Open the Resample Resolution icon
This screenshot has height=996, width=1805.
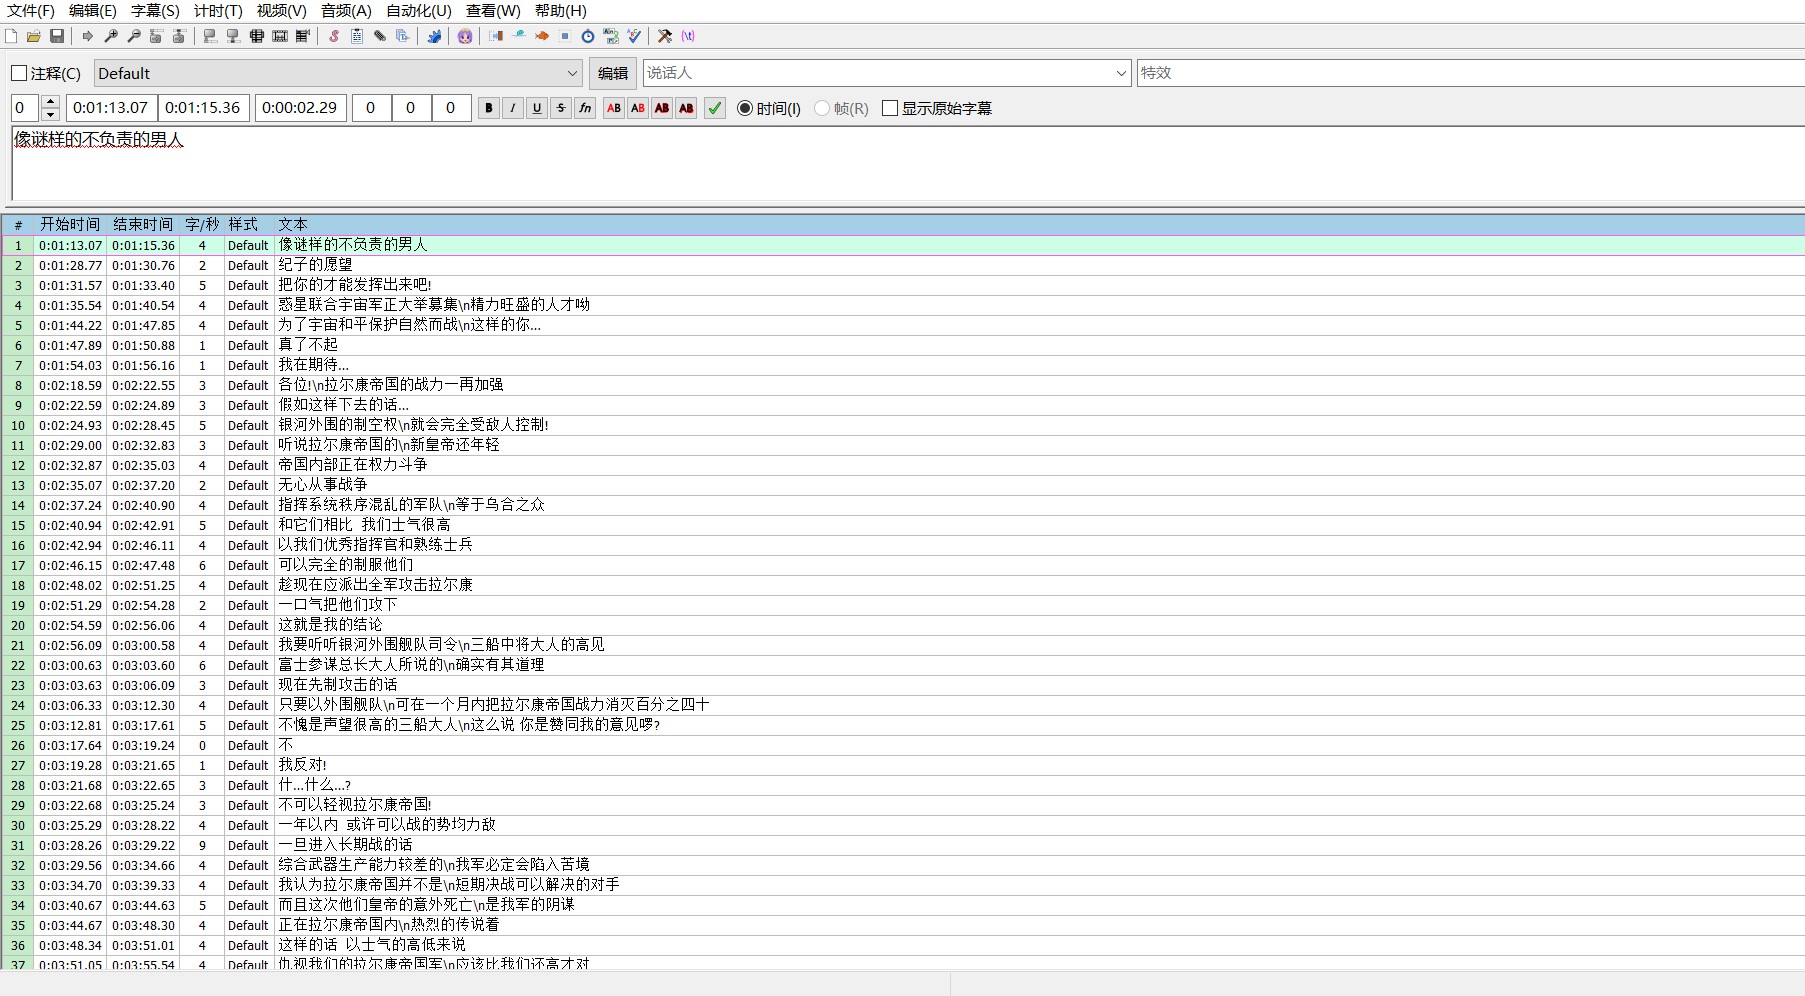pos(565,36)
